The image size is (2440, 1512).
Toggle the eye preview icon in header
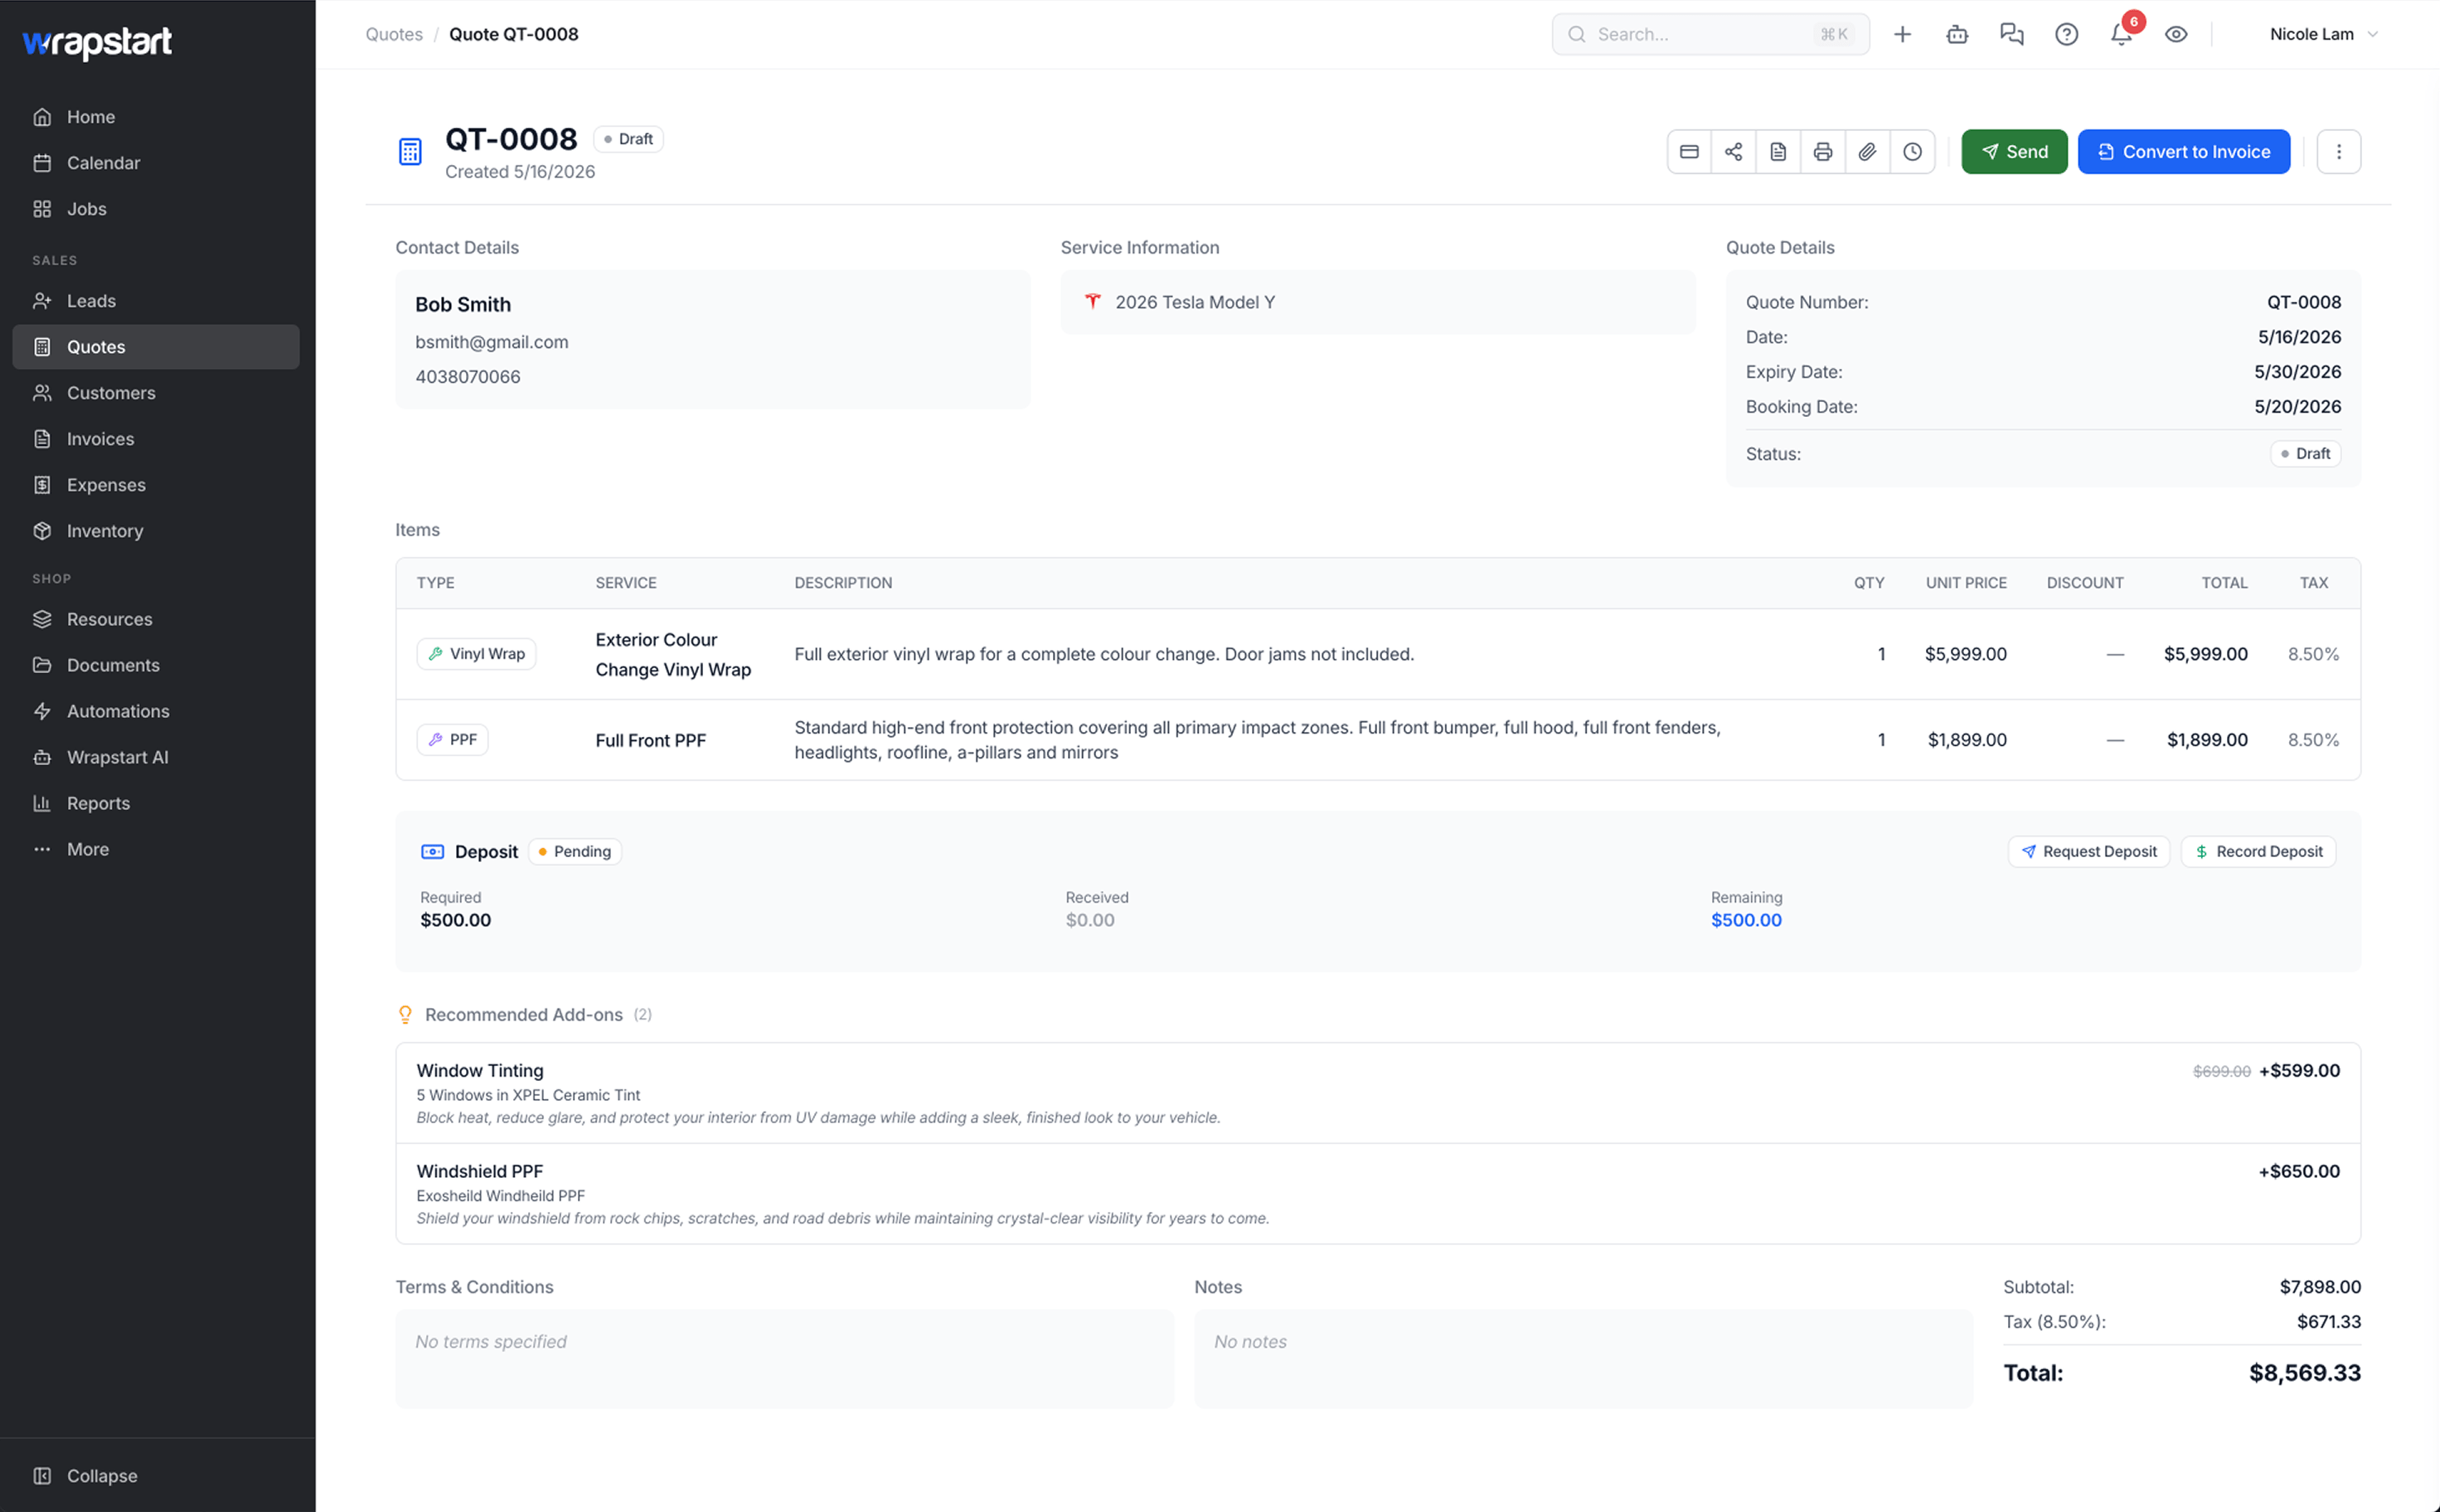[2176, 34]
